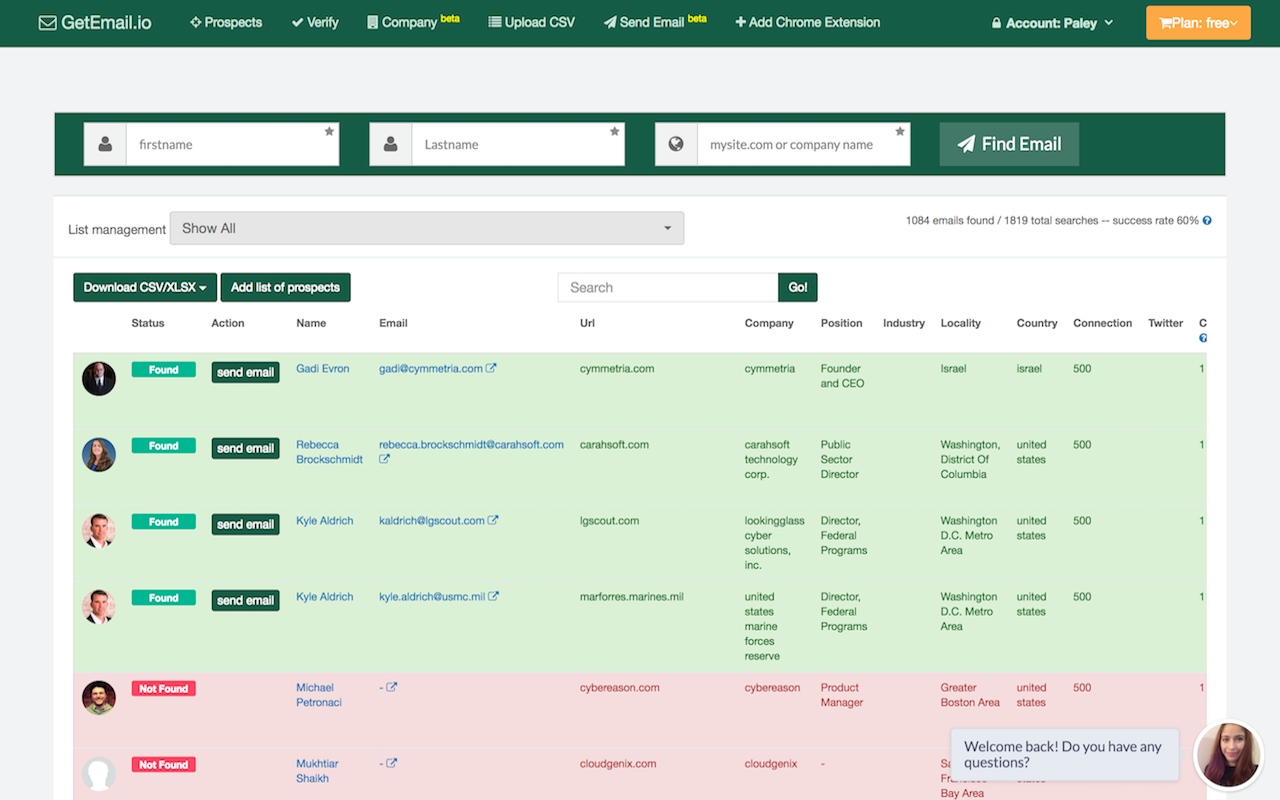This screenshot has height=800, width=1280.
Task: Click kaldrich@lgscout.com email link
Action: point(432,520)
